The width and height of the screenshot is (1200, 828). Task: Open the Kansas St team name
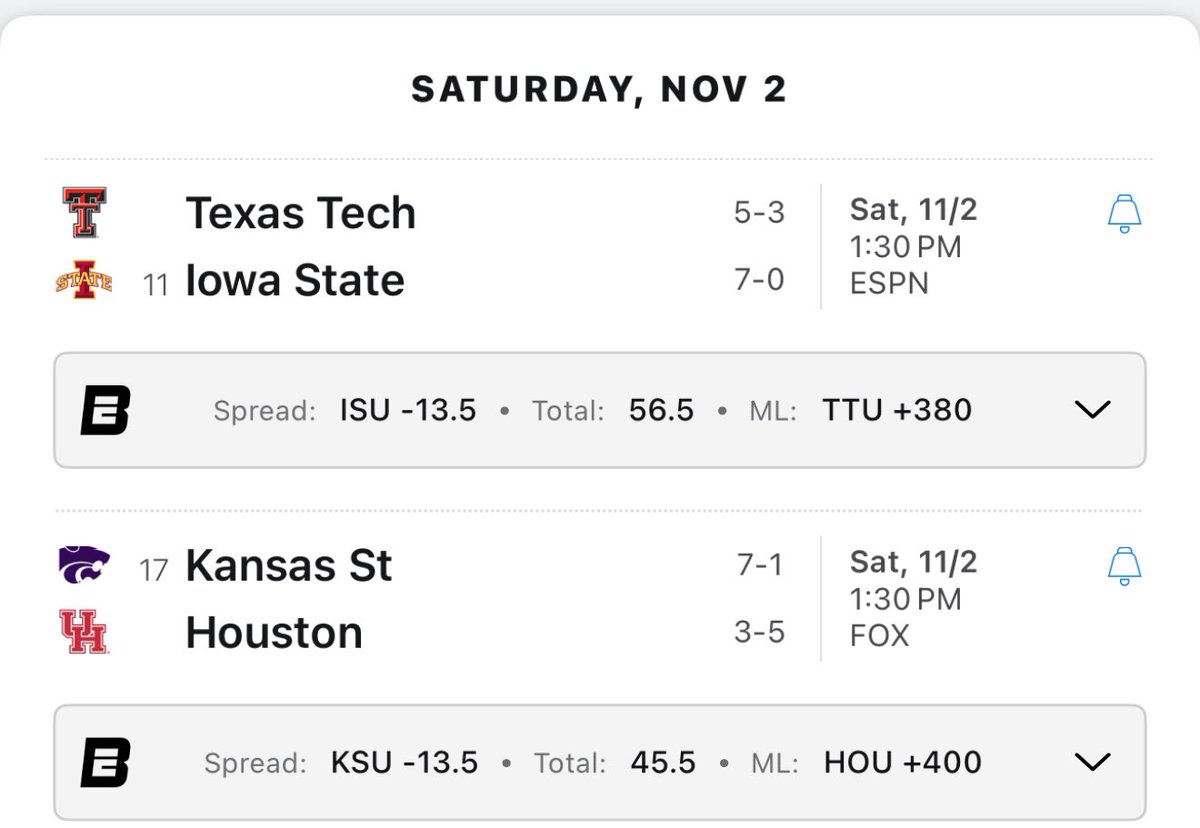click(x=289, y=566)
